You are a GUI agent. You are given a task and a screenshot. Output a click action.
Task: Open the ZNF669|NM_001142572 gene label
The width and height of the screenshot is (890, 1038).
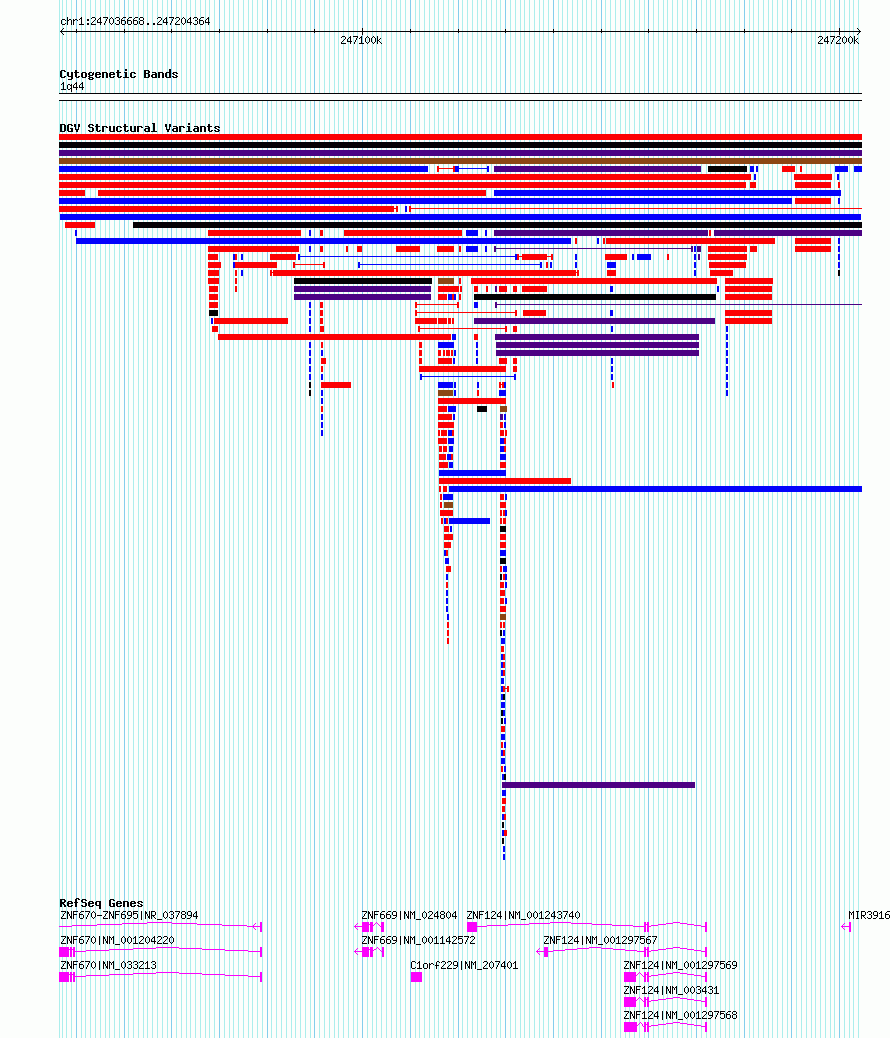click(419, 940)
